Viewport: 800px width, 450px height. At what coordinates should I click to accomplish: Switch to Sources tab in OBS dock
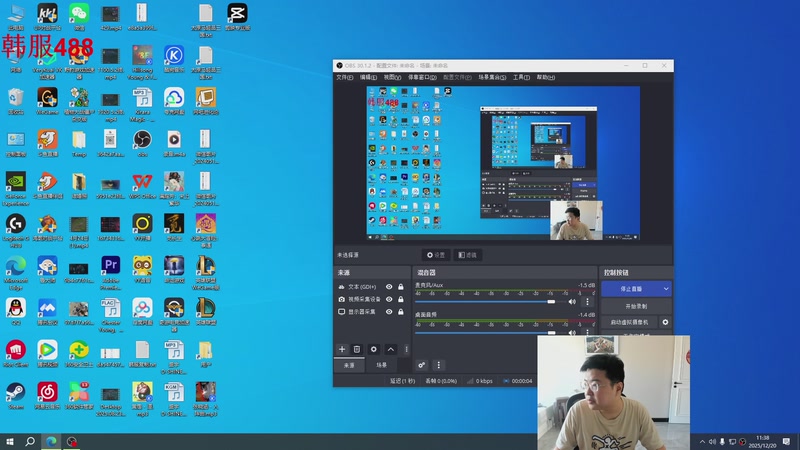point(349,365)
